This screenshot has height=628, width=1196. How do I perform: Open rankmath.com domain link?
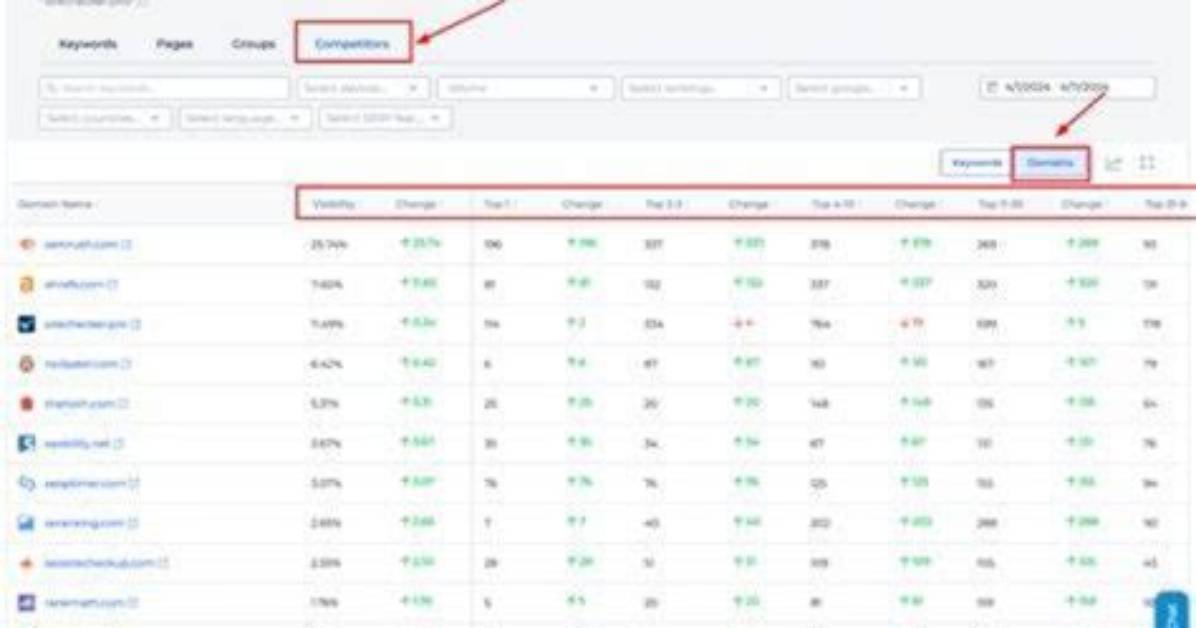[84, 603]
